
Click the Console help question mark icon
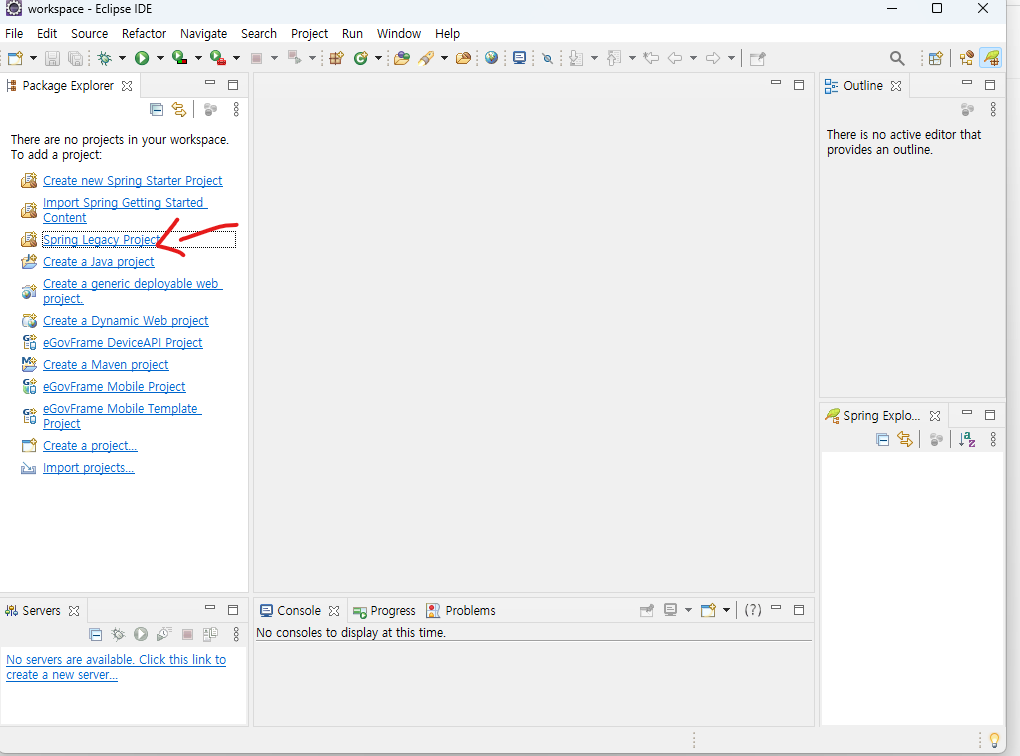point(753,610)
